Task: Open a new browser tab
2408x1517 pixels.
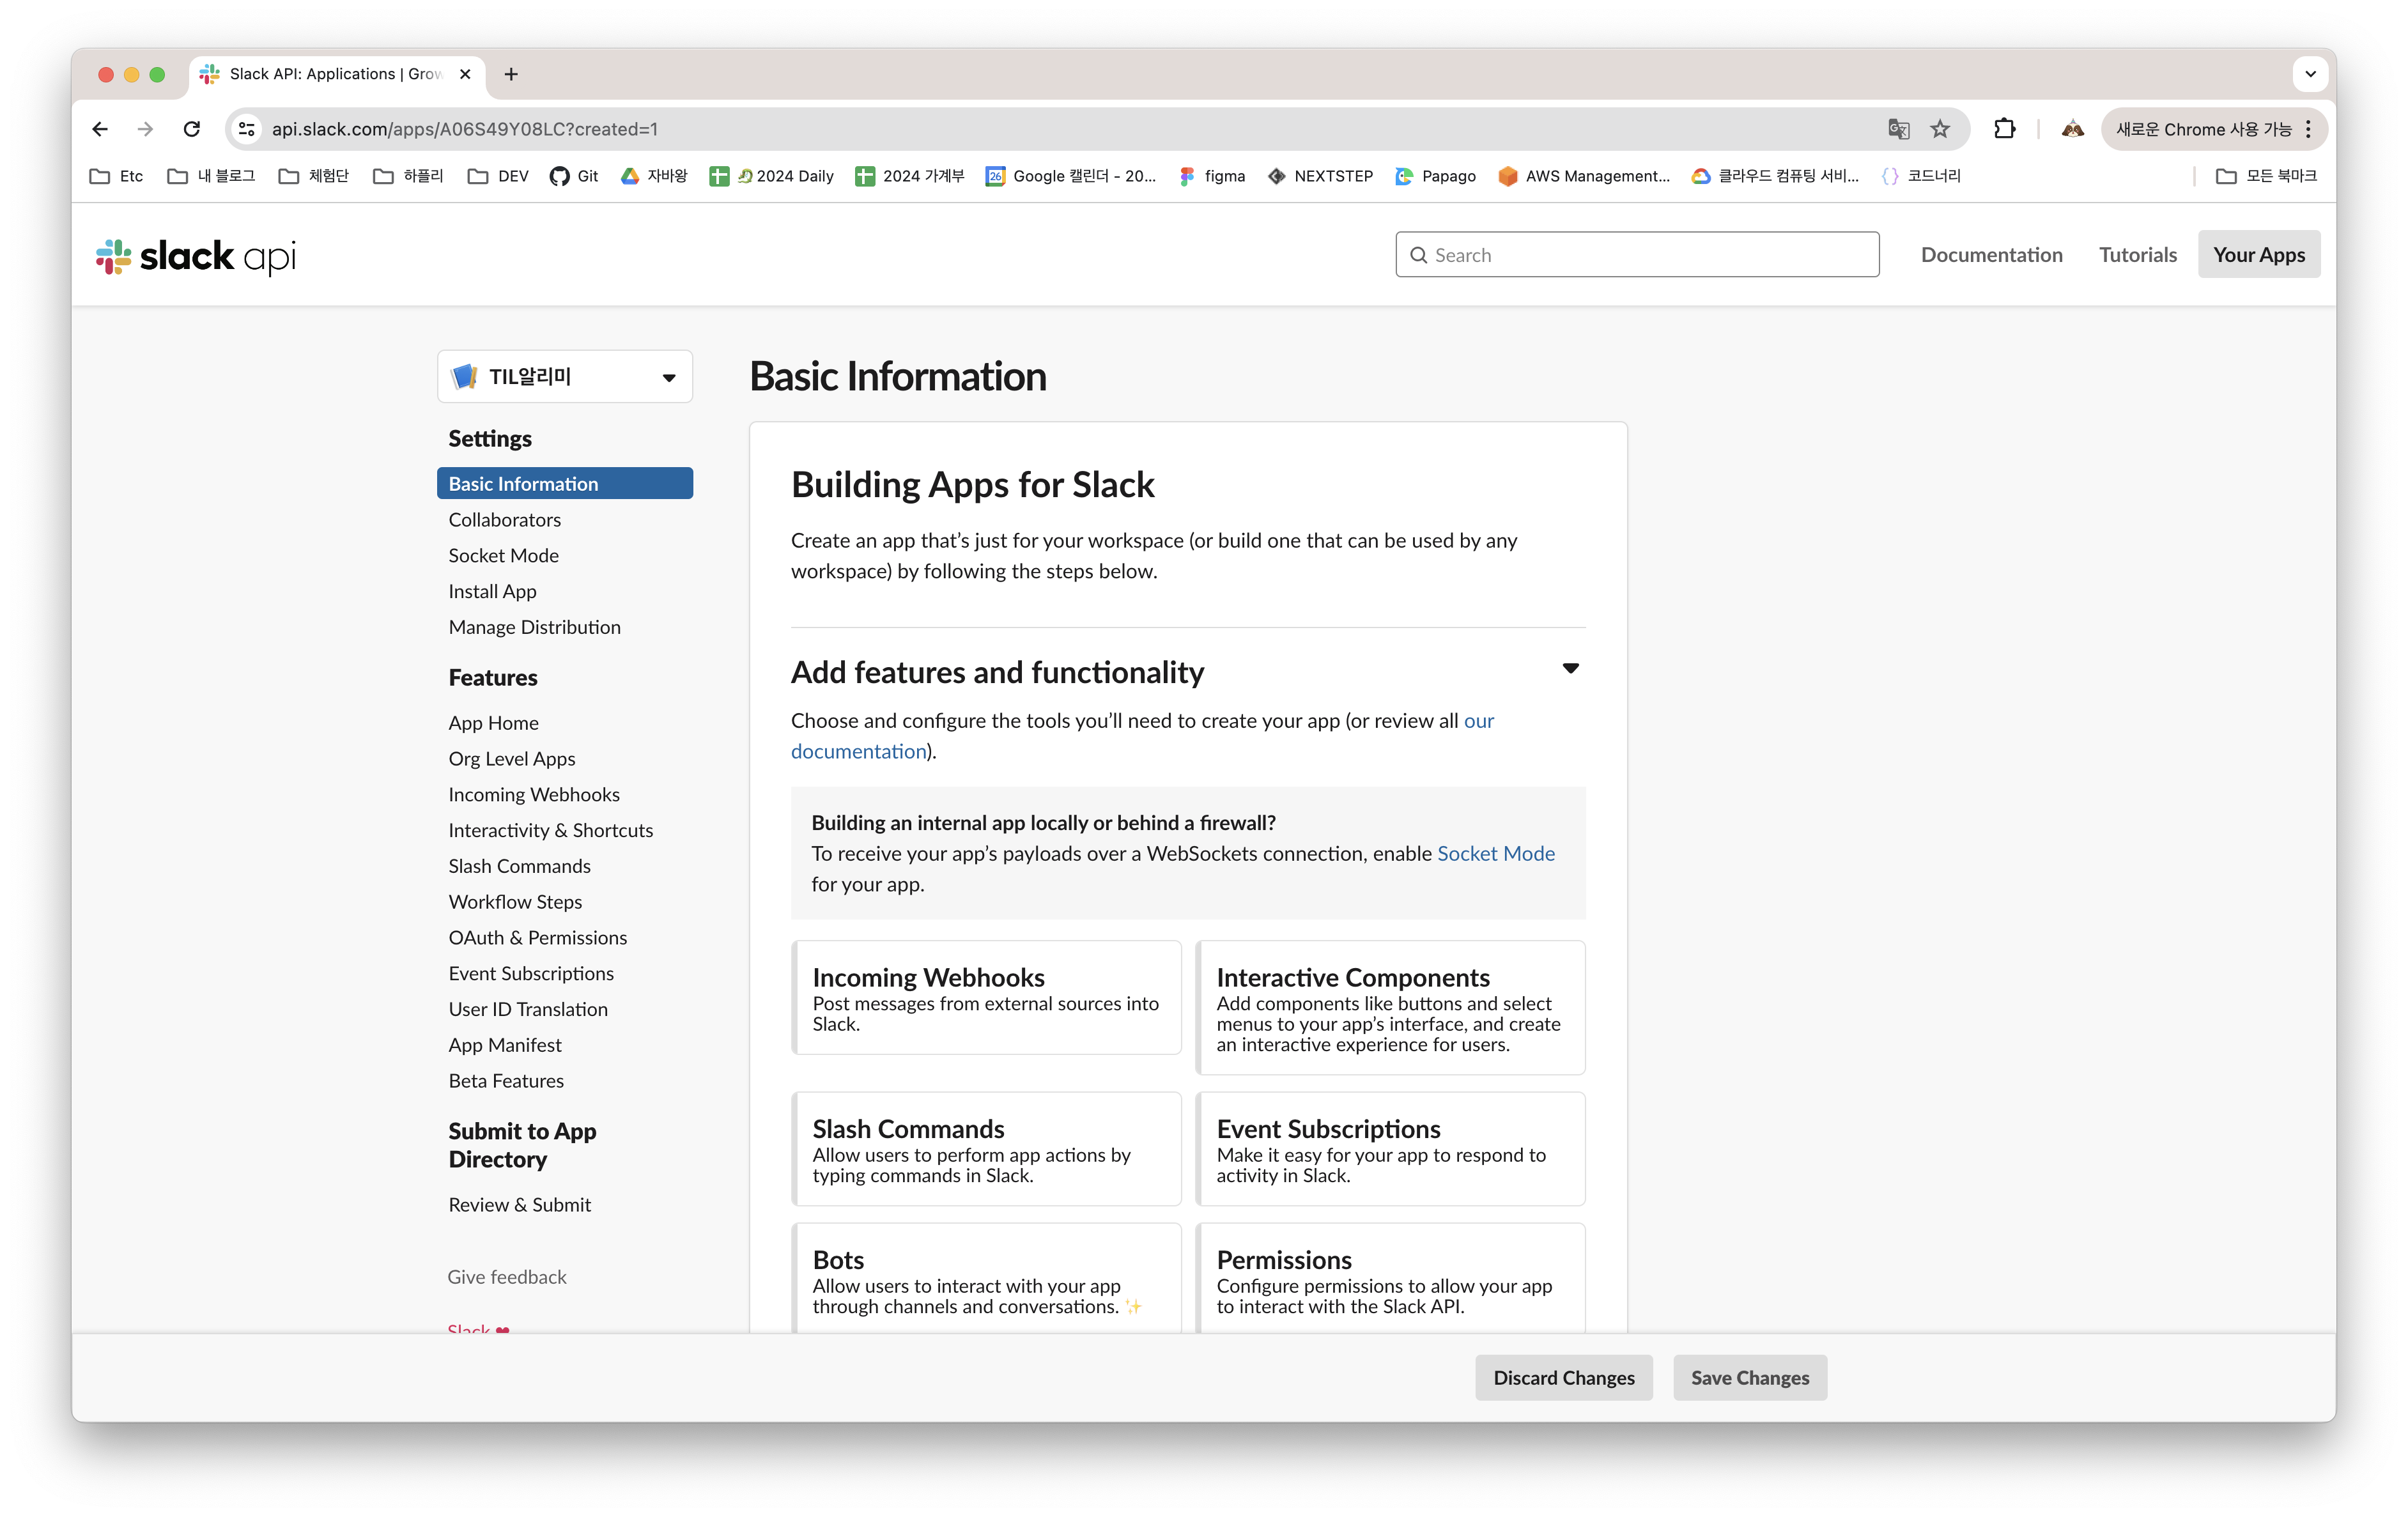Action: click(511, 74)
